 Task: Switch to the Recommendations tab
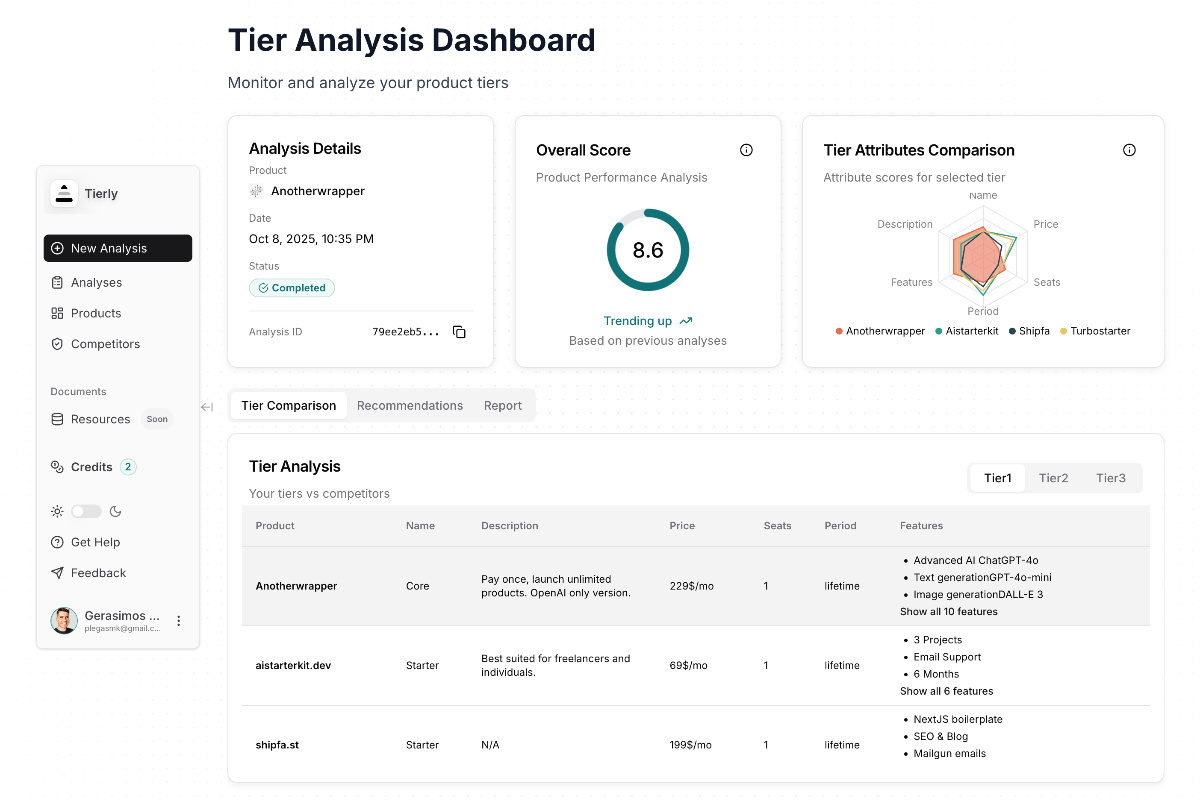coord(410,405)
